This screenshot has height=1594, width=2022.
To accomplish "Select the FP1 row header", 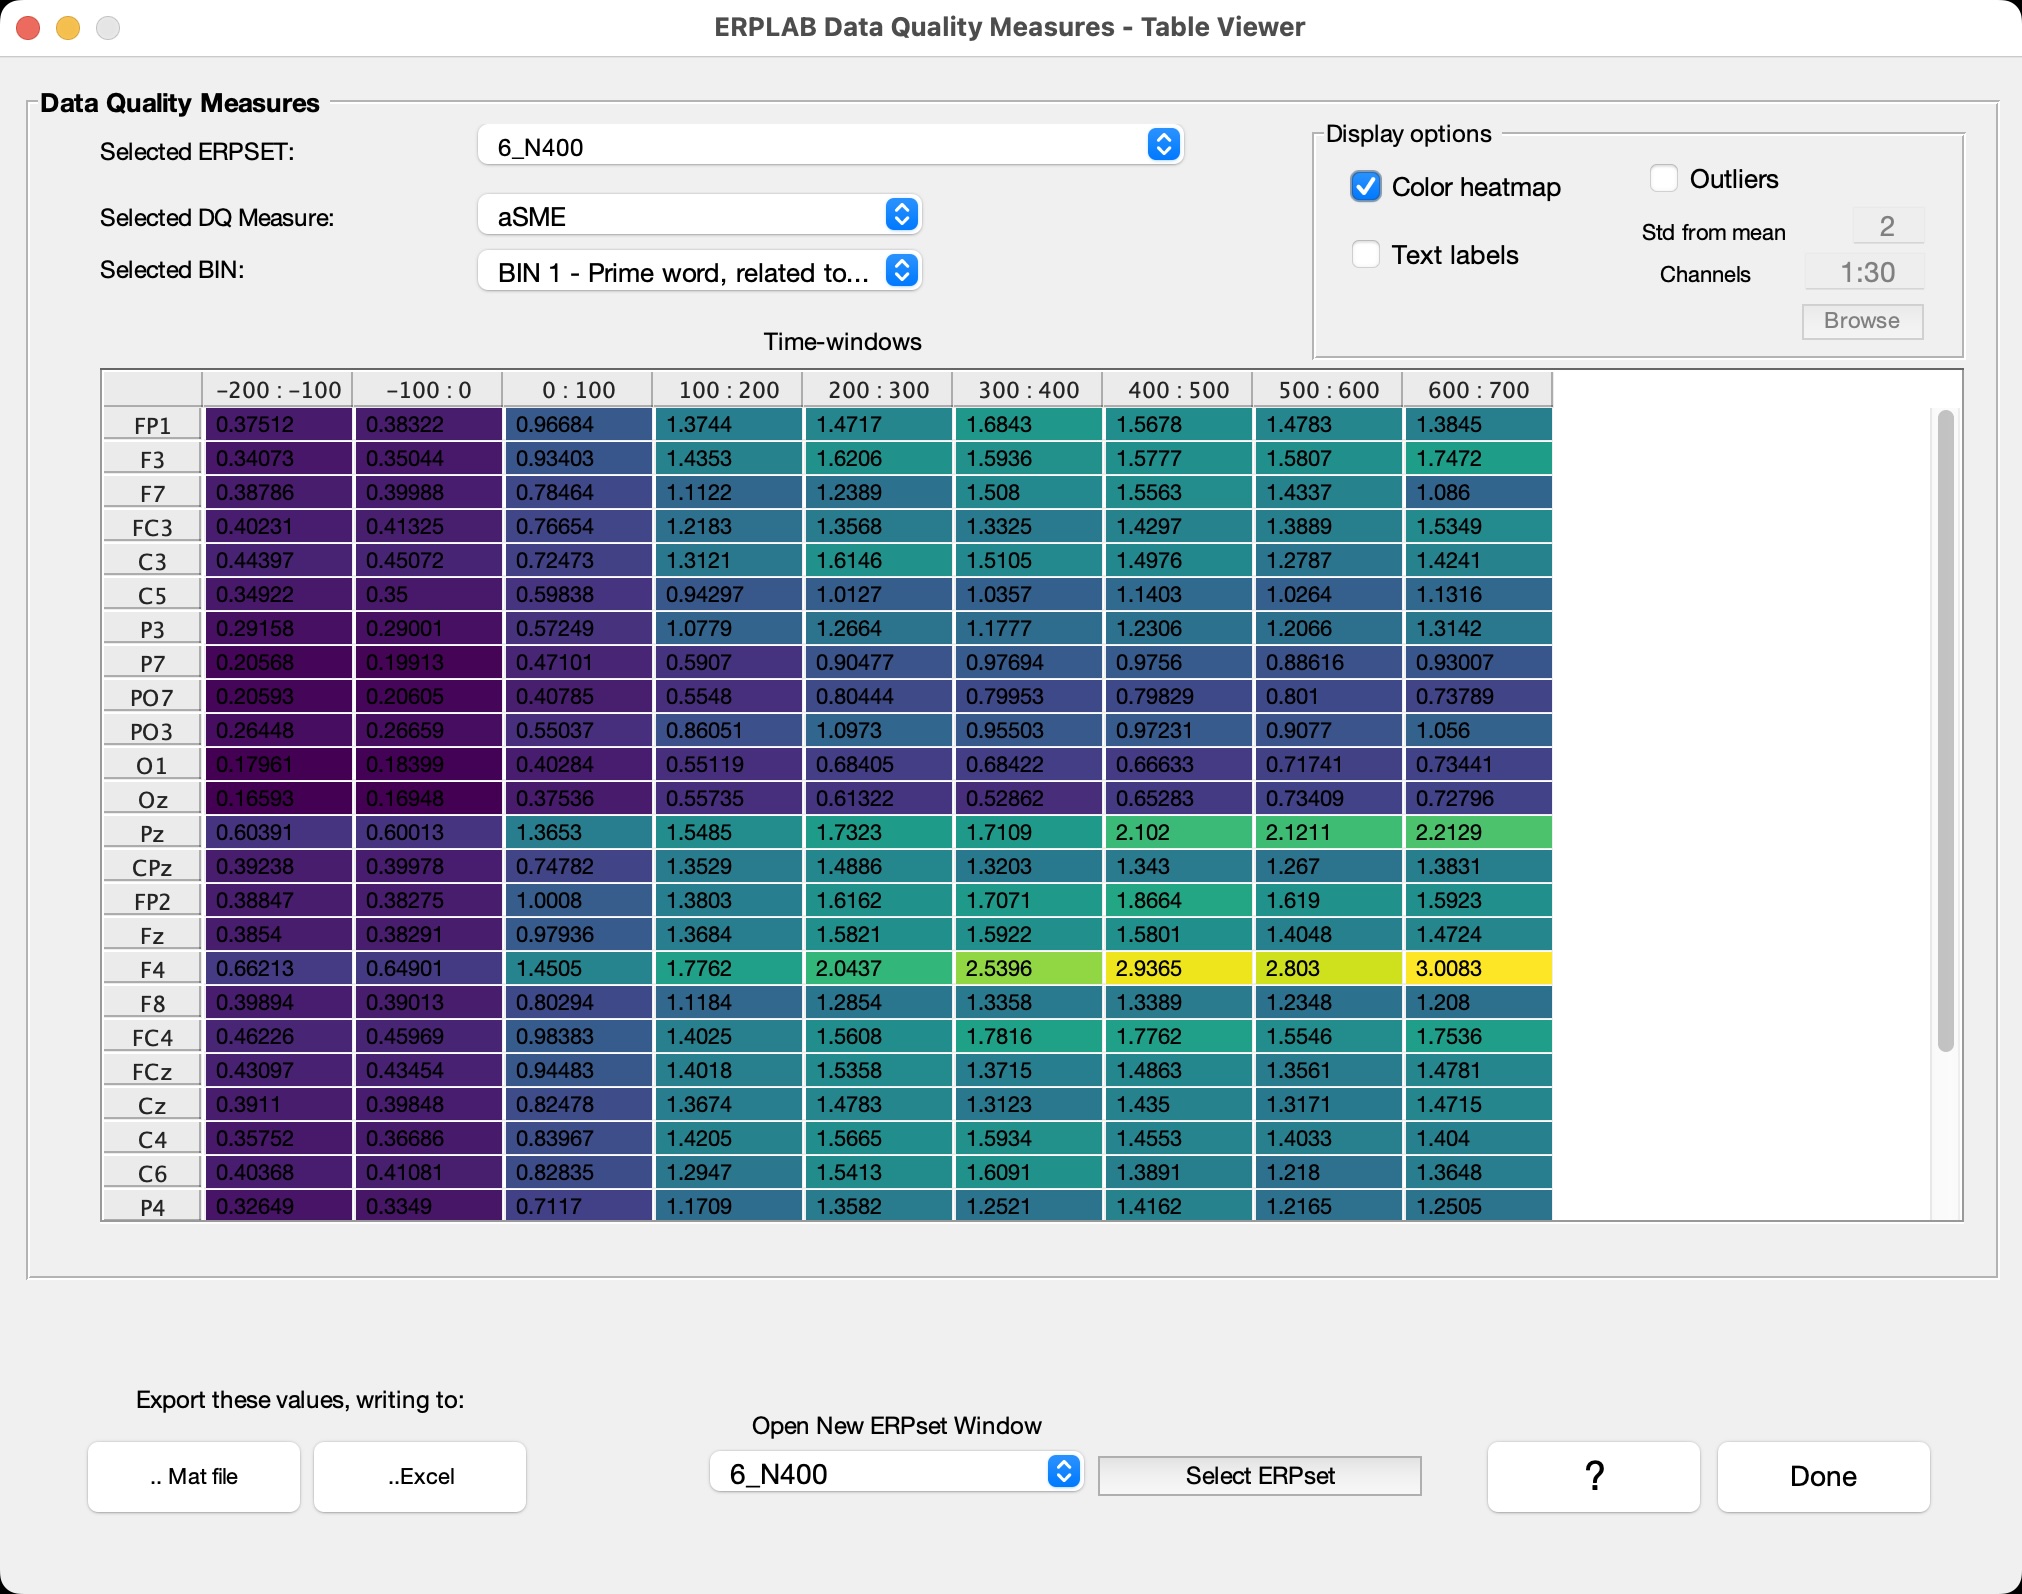I will click(x=152, y=425).
